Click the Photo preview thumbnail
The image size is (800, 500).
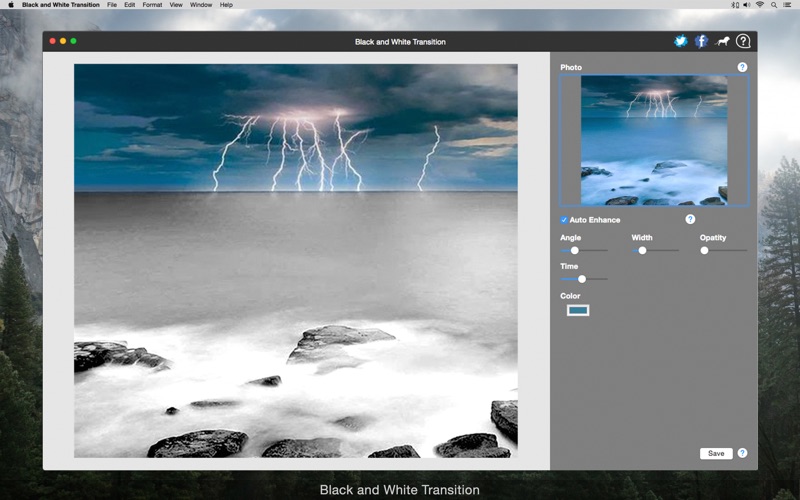pyautogui.click(x=654, y=140)
